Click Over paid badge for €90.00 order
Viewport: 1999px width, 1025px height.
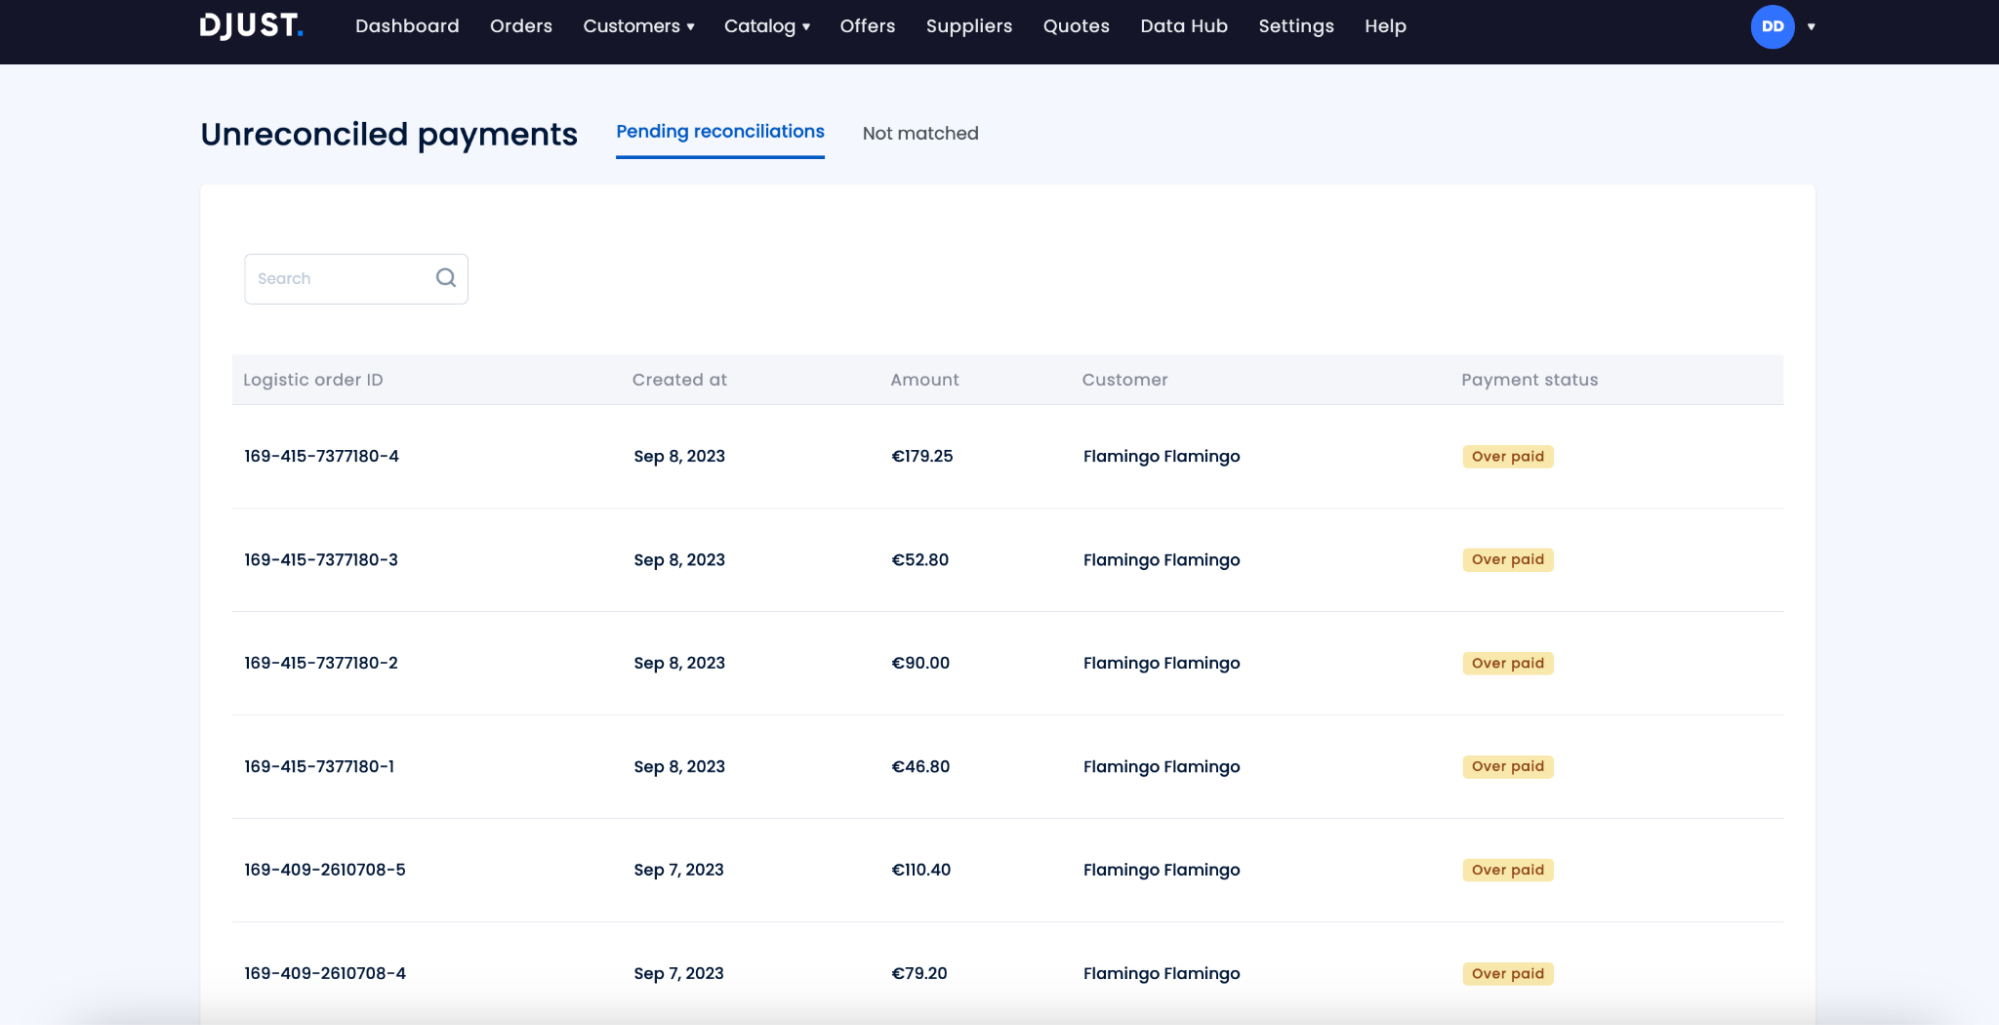[1507, 663]
